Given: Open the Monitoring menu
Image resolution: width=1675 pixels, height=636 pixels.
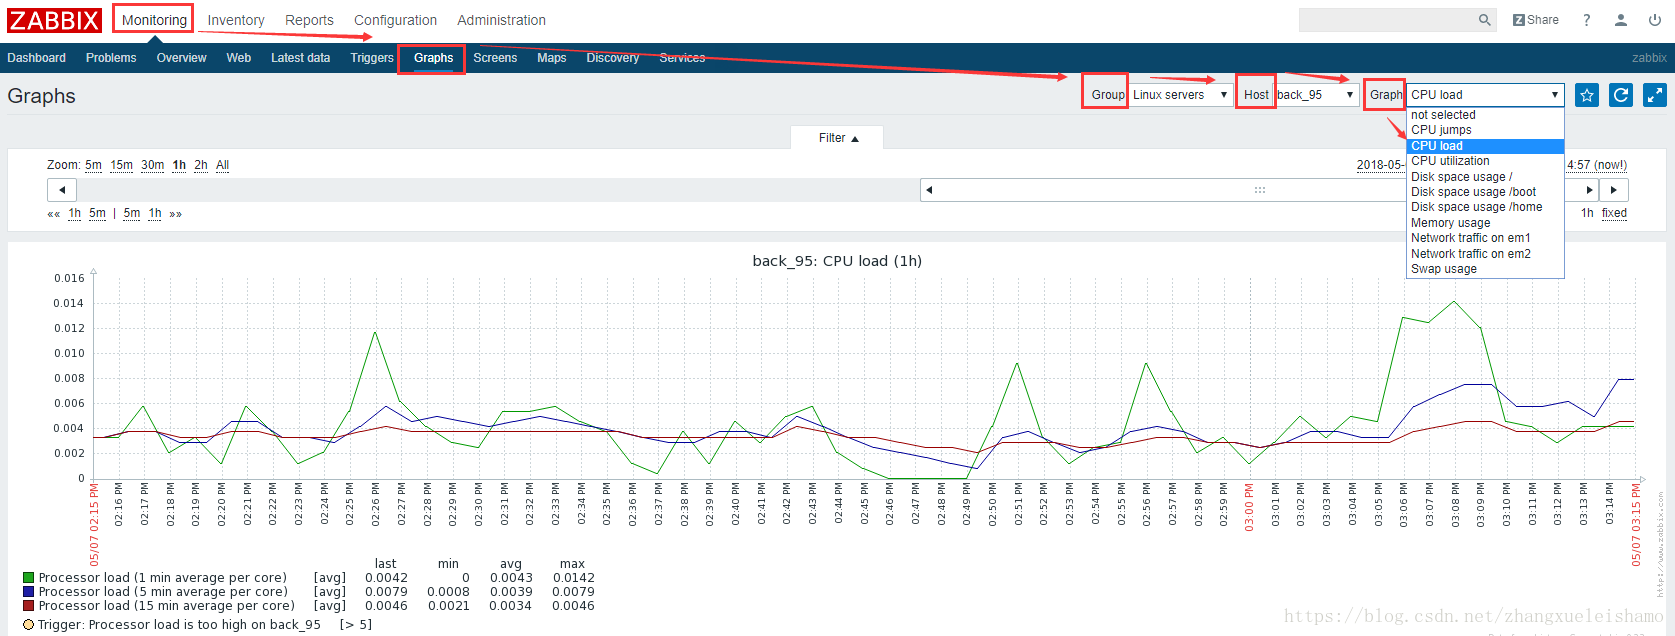Looking at the screenshot, I should click(154, 20).
